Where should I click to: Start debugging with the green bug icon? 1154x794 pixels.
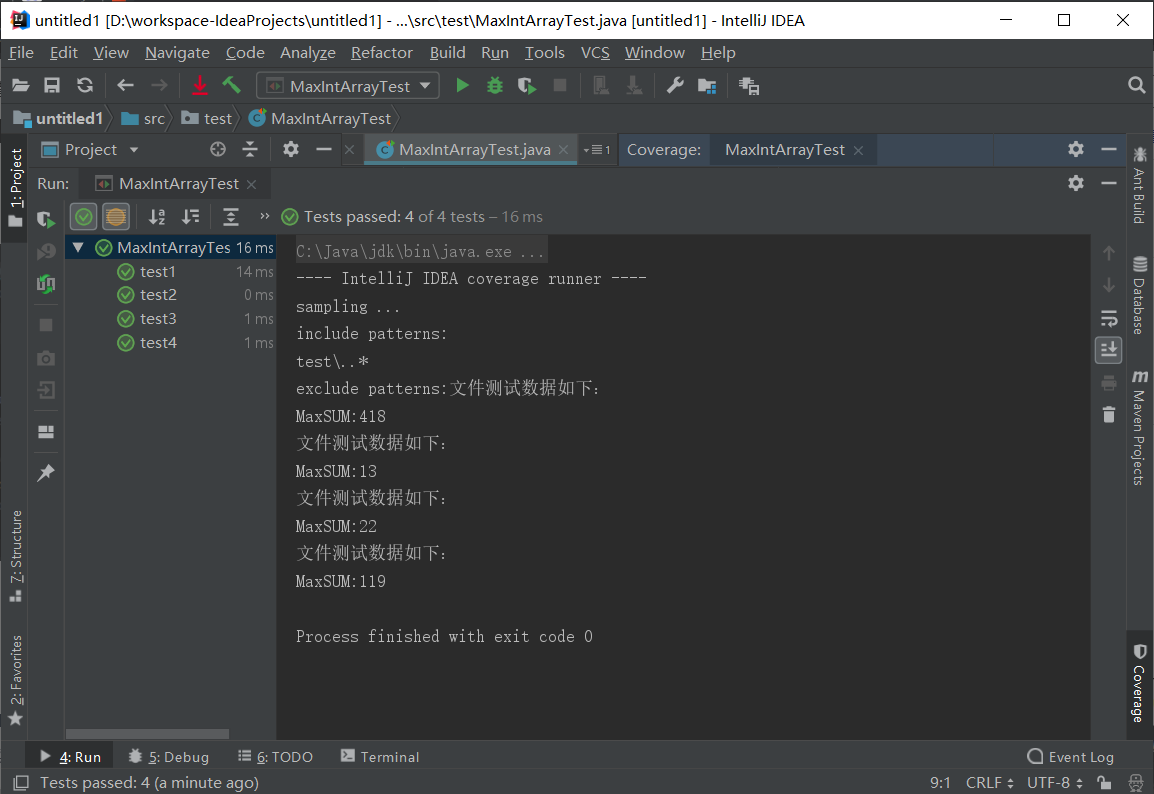click(x=495, y=85)
